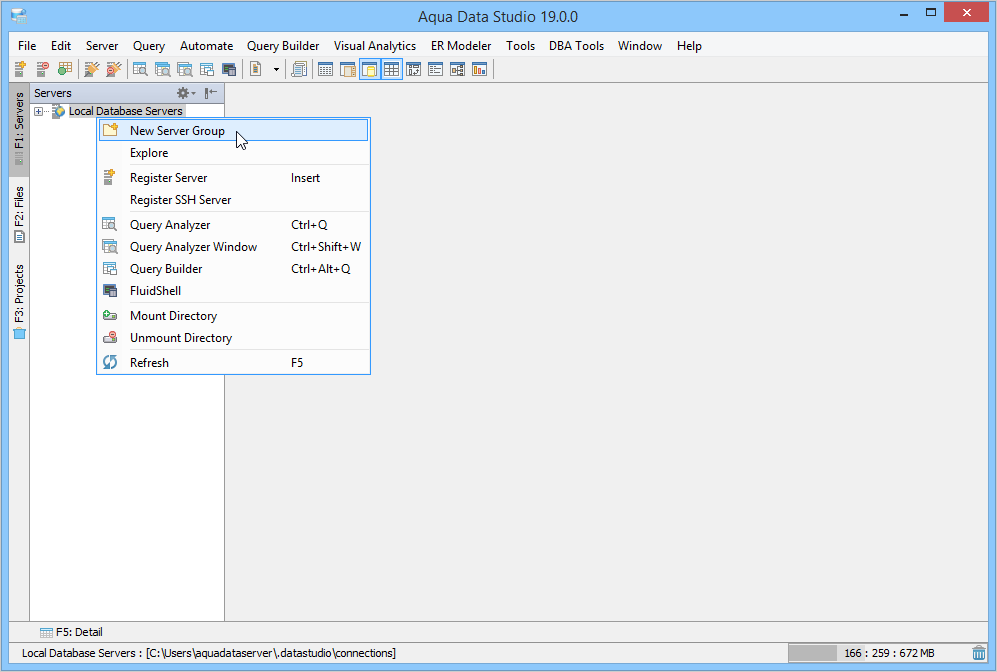The width and height of the screenshot is (997, 672).
Task: Click the third query magnifier toolbar icon
Action: (x=184, y=69)
